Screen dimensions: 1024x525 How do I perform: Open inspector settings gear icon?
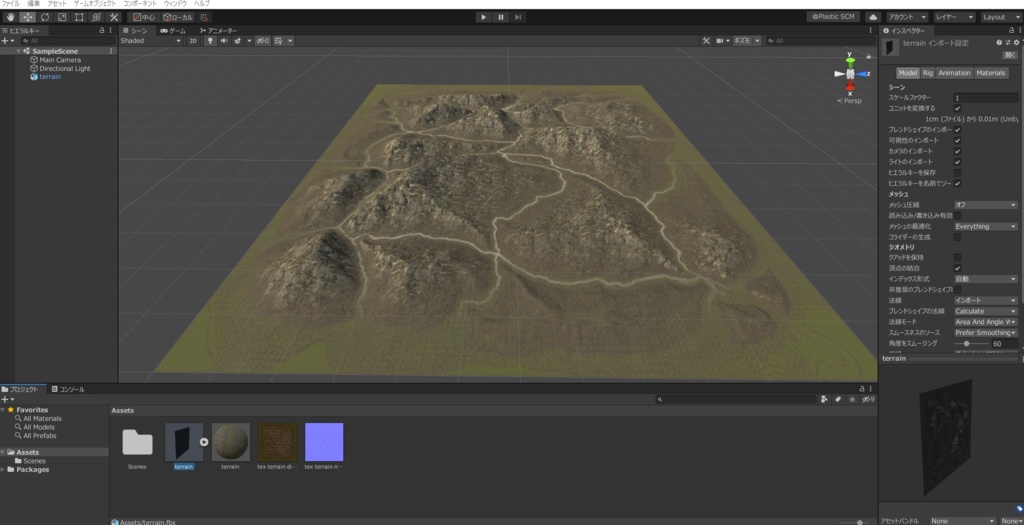click(x=1016, y=42)
